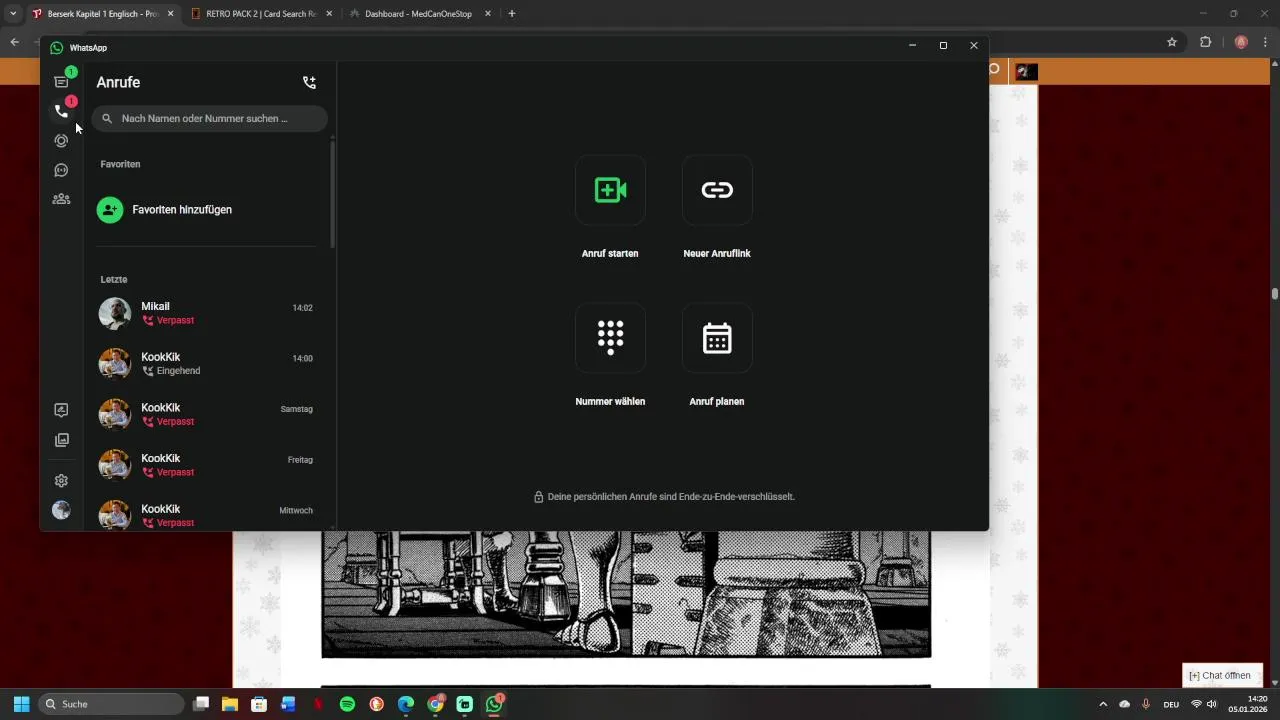Focus the Nach Namen oder Nummer suchen field
Image resolution: width=1280 pixels, height=720 pixels.
tap(209, 118)
